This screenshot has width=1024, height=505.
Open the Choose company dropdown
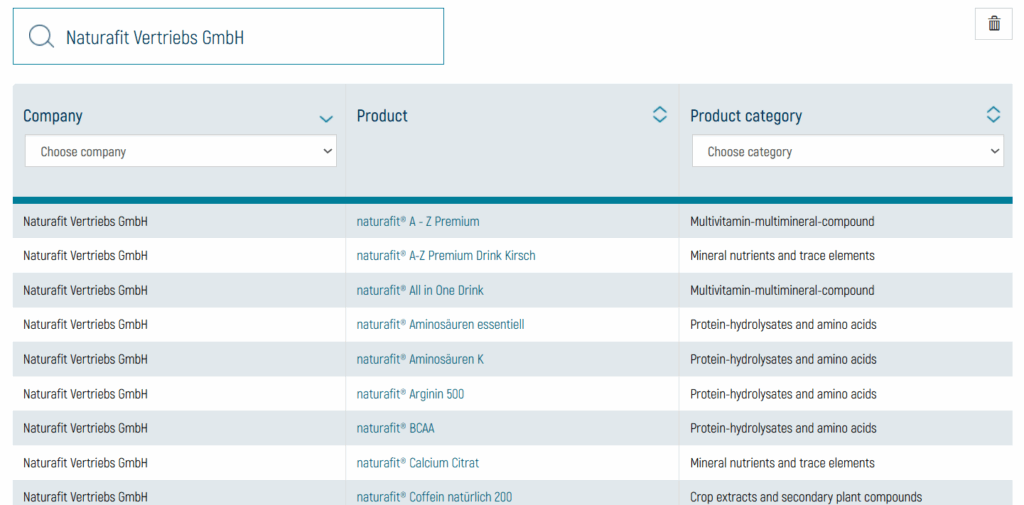pyautogui.click(x=181, y=151)
